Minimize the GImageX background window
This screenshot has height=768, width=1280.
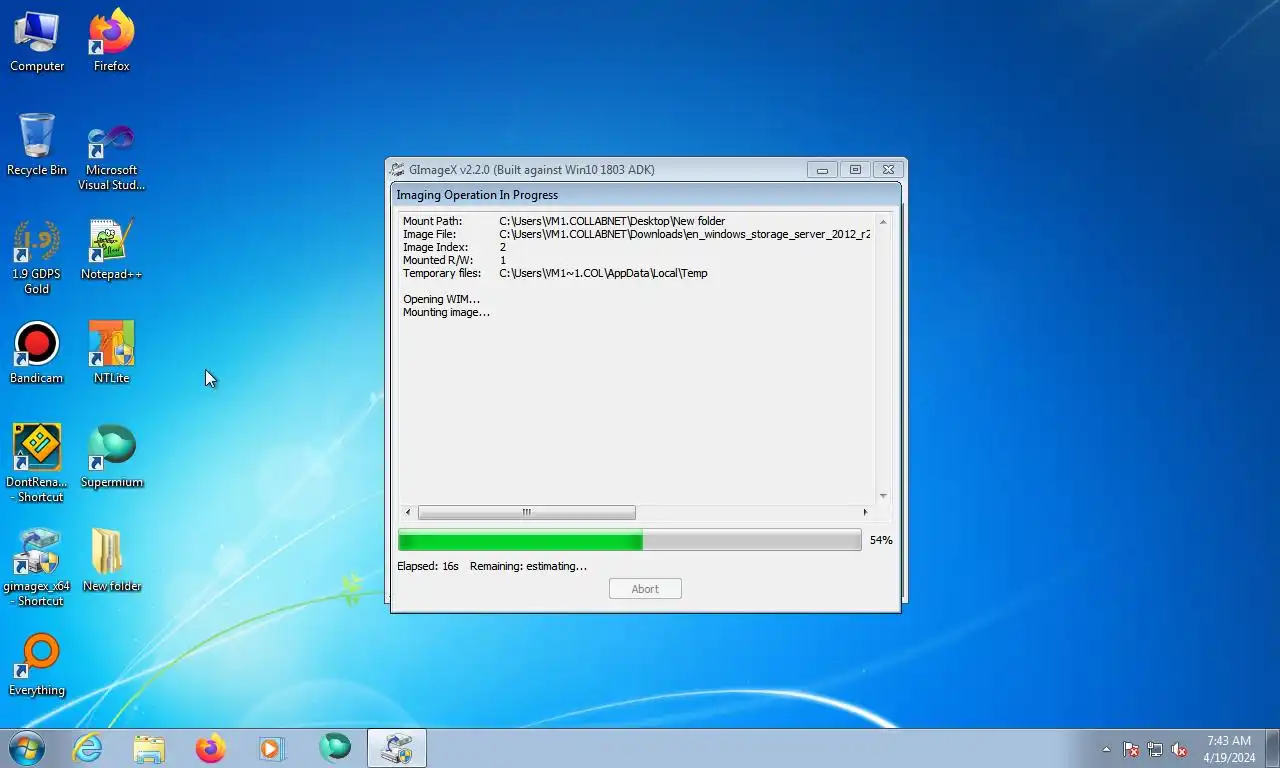pyautogui.click(x=822, y=170)
